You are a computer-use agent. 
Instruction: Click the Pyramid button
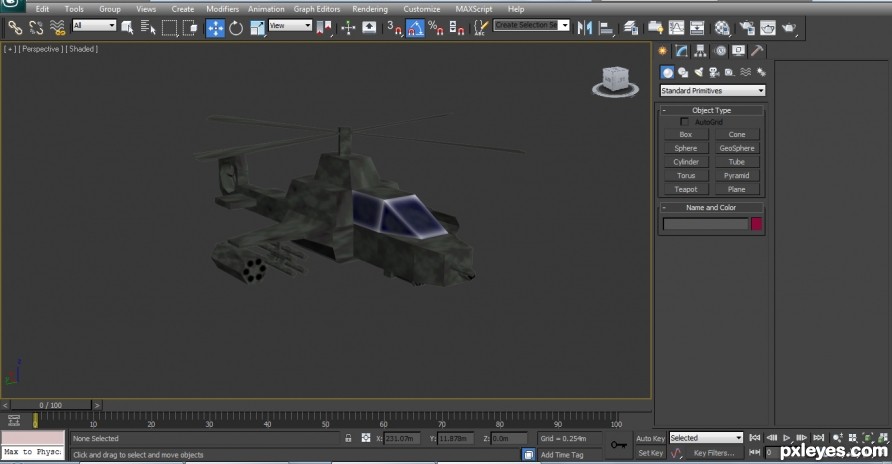click(x=737, y=176)
